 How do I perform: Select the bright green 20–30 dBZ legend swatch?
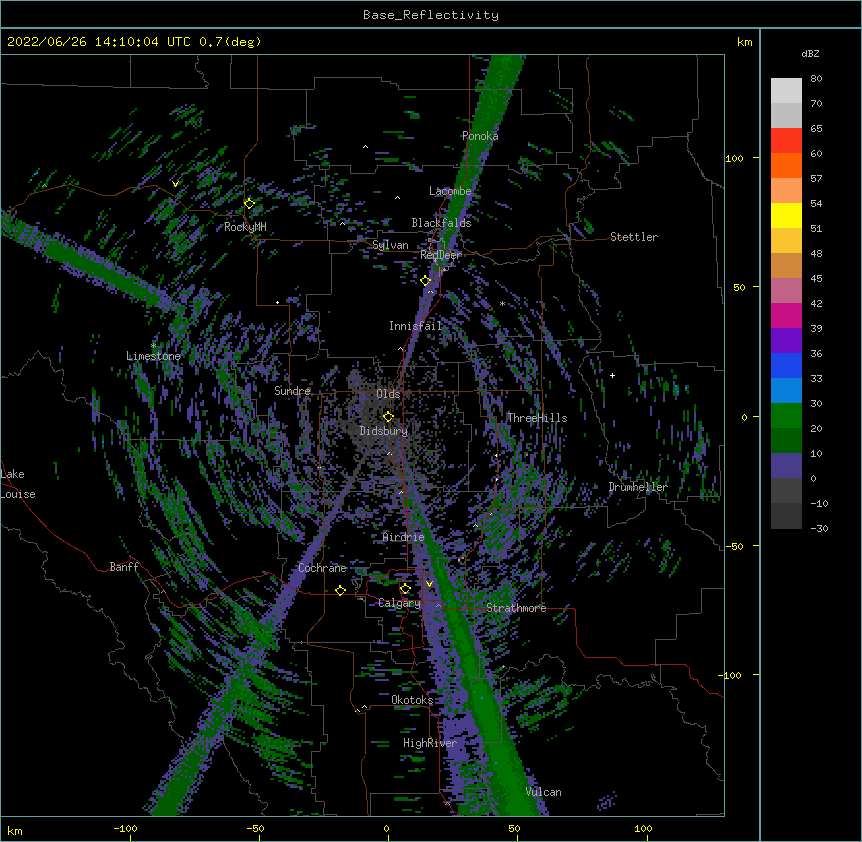pos(786,416)
